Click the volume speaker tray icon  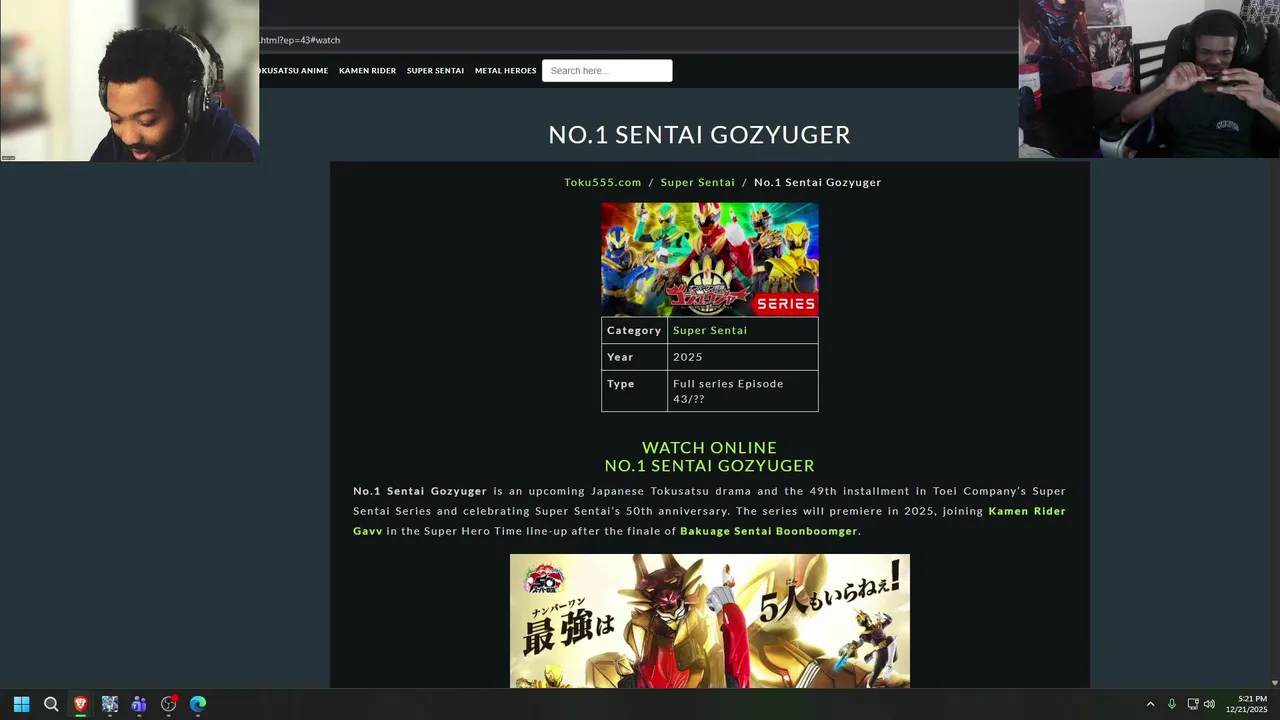[1209, 704]
